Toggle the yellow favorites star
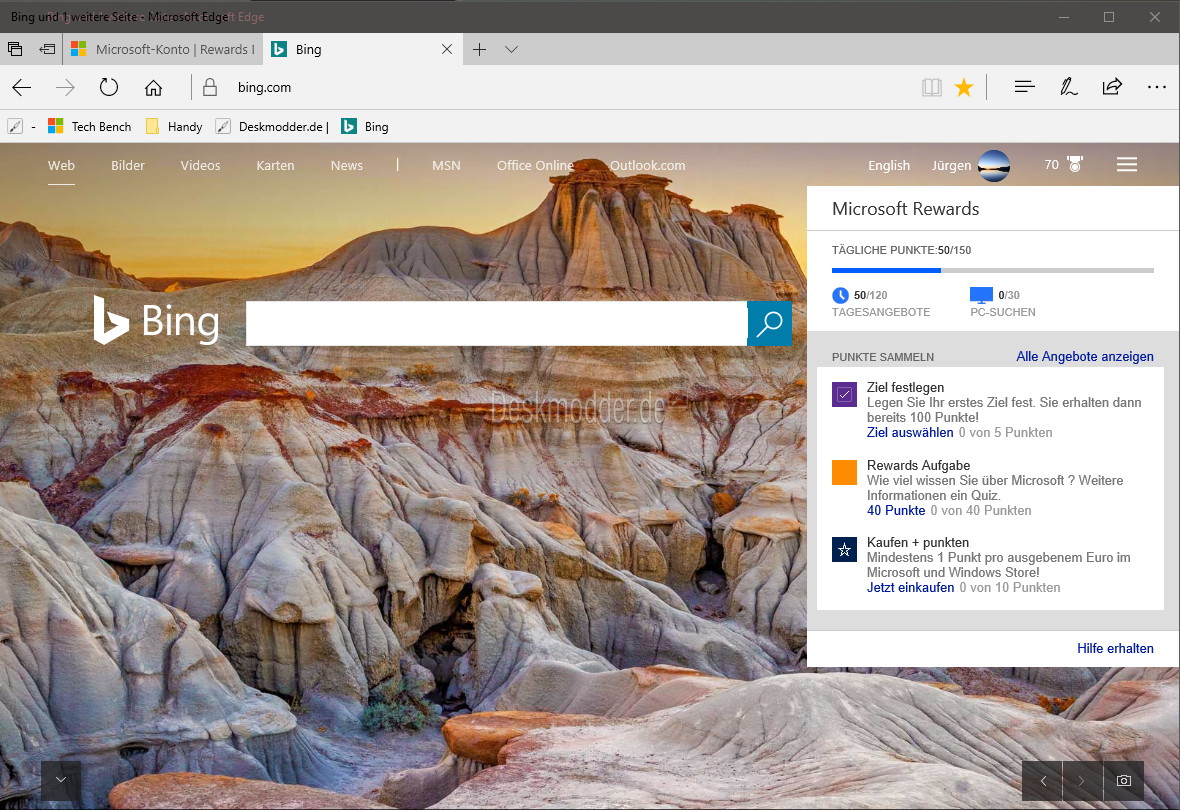Screen dimensions: 1180x810 (x=964, y=87)
